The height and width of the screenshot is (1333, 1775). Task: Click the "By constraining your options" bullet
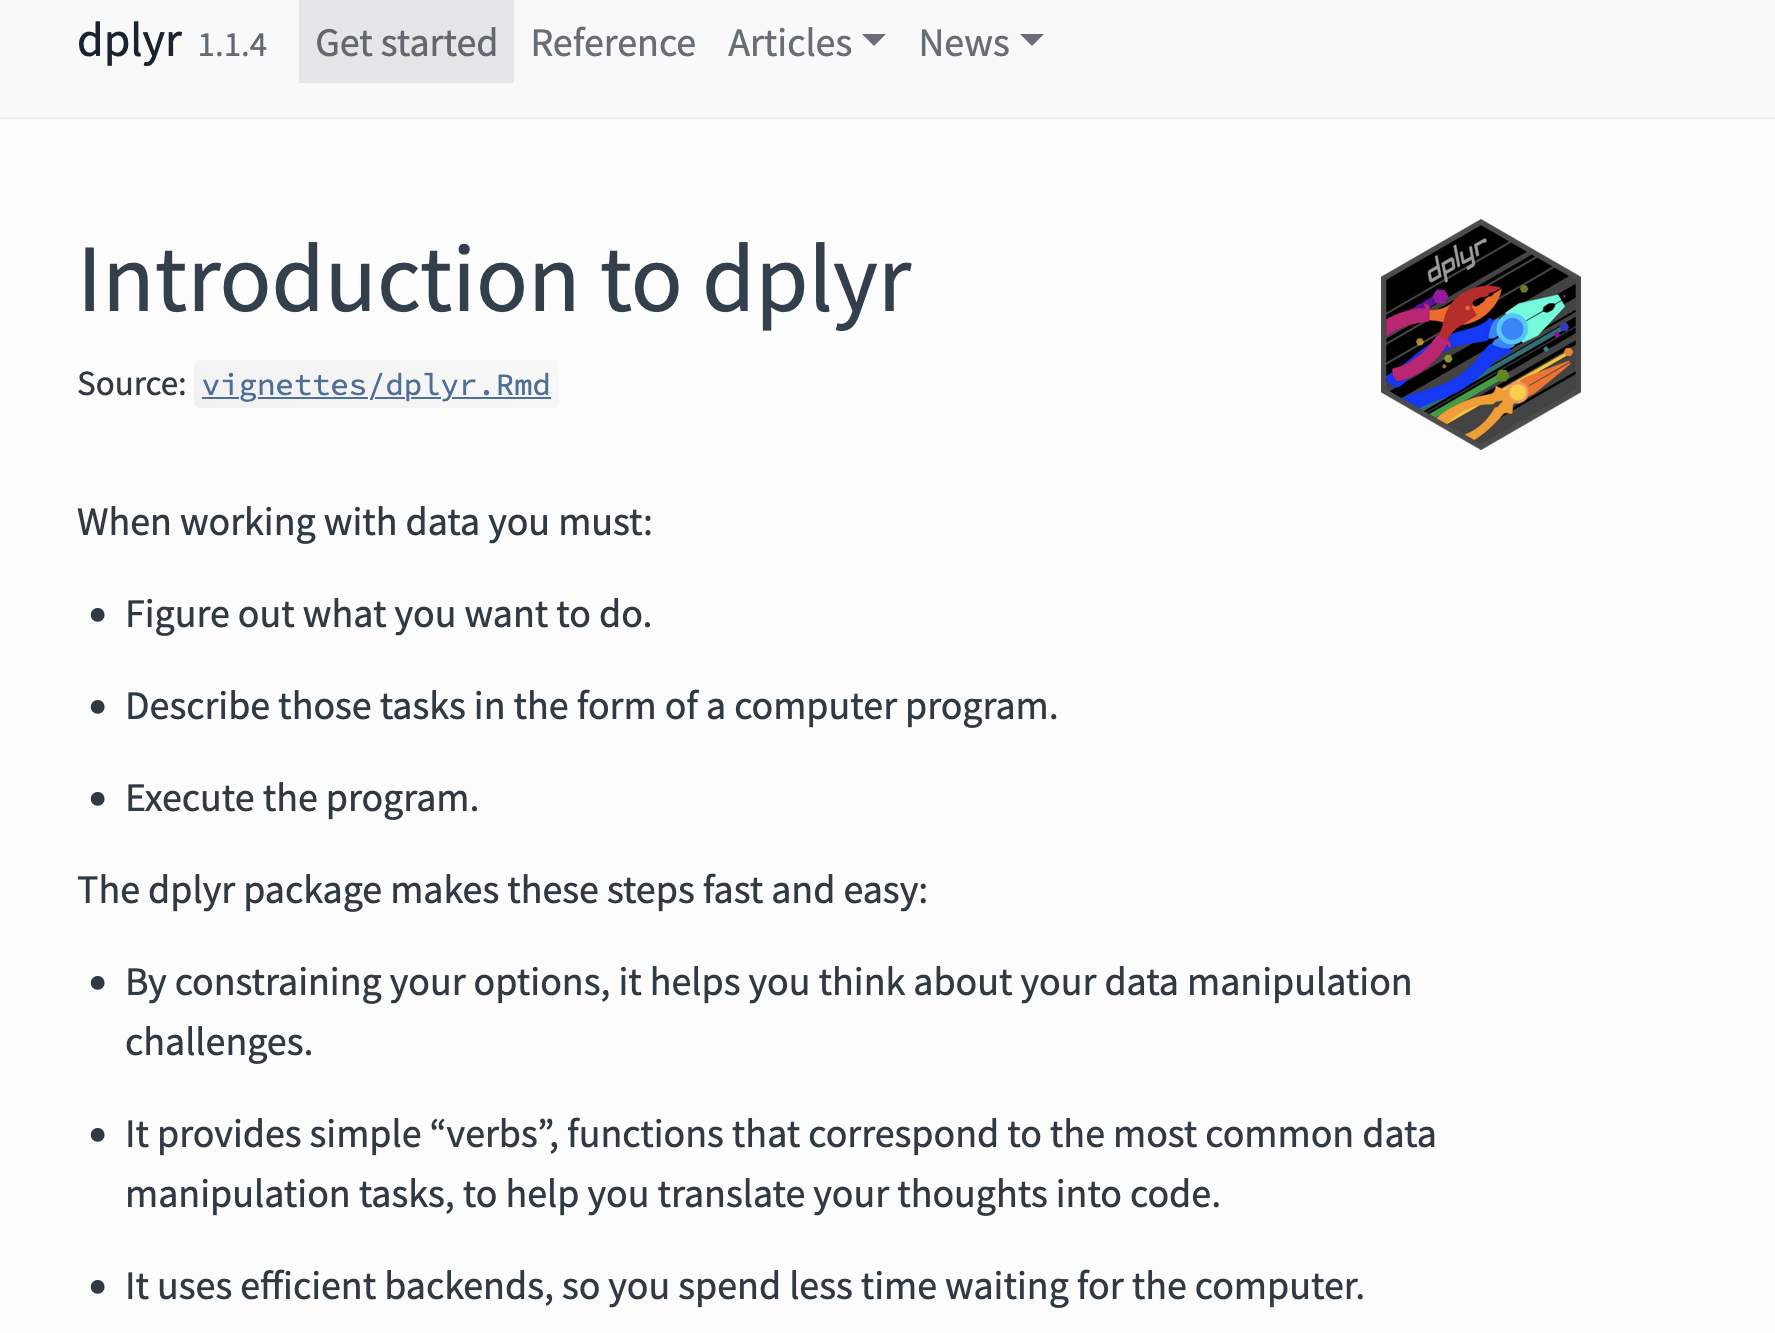tap(768, 982)
